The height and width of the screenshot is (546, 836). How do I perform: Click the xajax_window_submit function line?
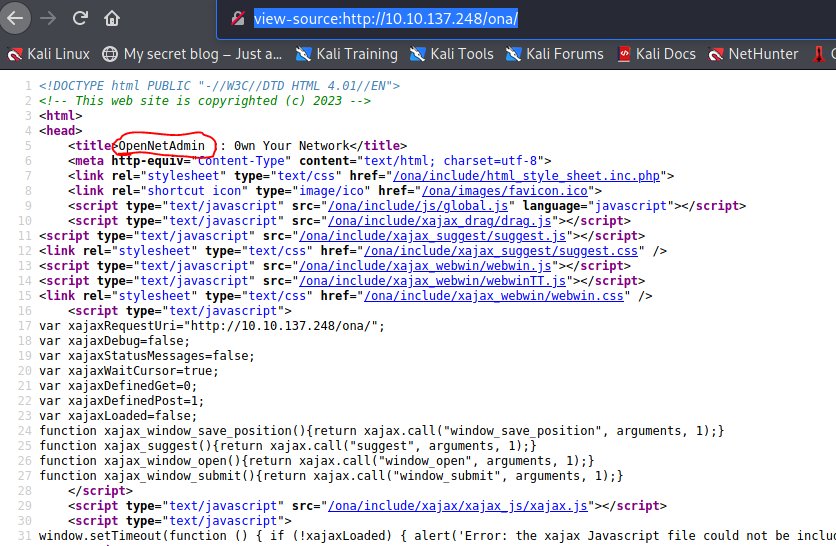click(x=331, y=475)
